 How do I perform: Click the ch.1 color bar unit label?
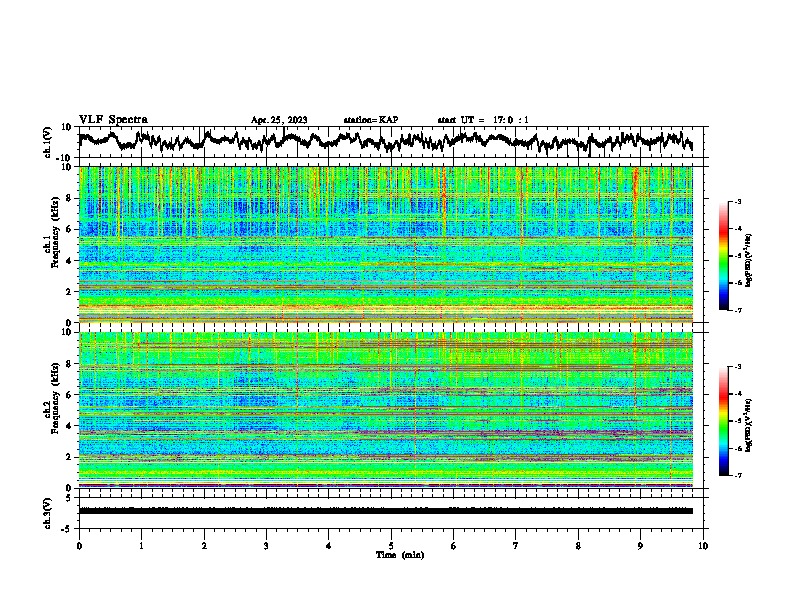tap(748, 261)
